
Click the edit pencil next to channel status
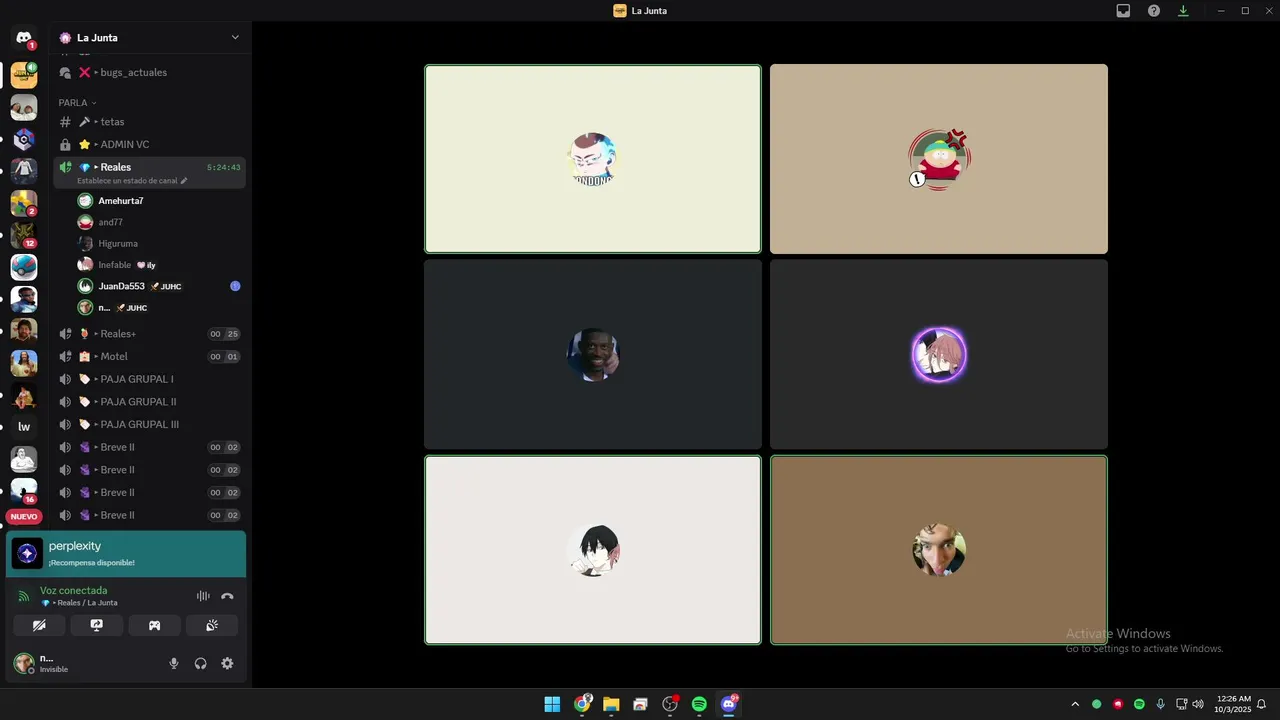point(183,181)
